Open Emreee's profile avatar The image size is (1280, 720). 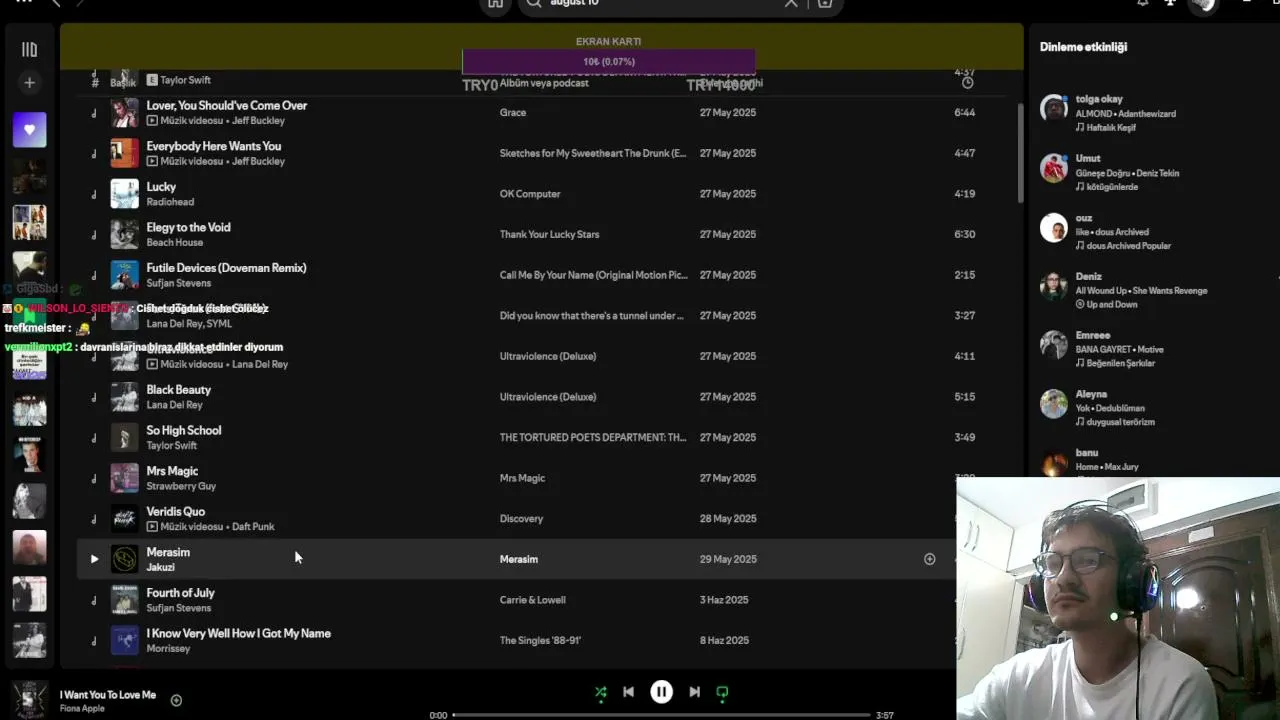tap(1054, 345)
